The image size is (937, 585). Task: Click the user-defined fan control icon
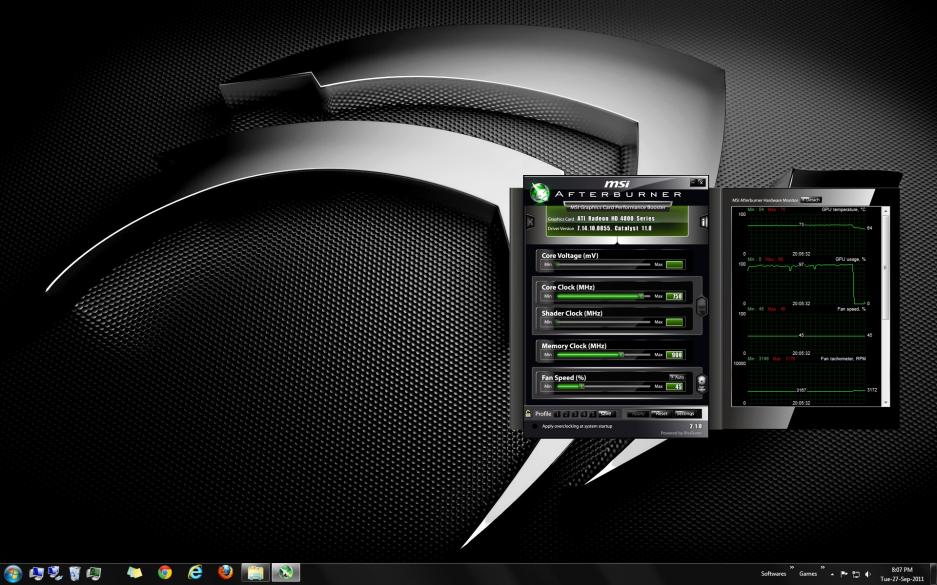702,384
